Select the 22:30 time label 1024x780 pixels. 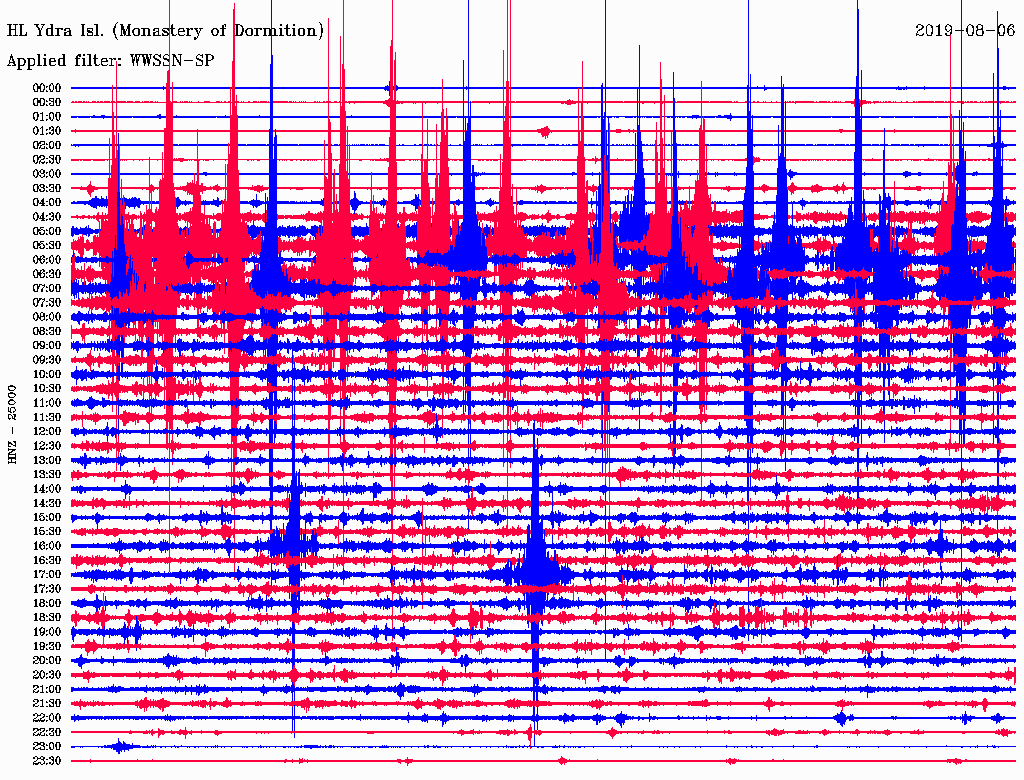tap(47, 732)
